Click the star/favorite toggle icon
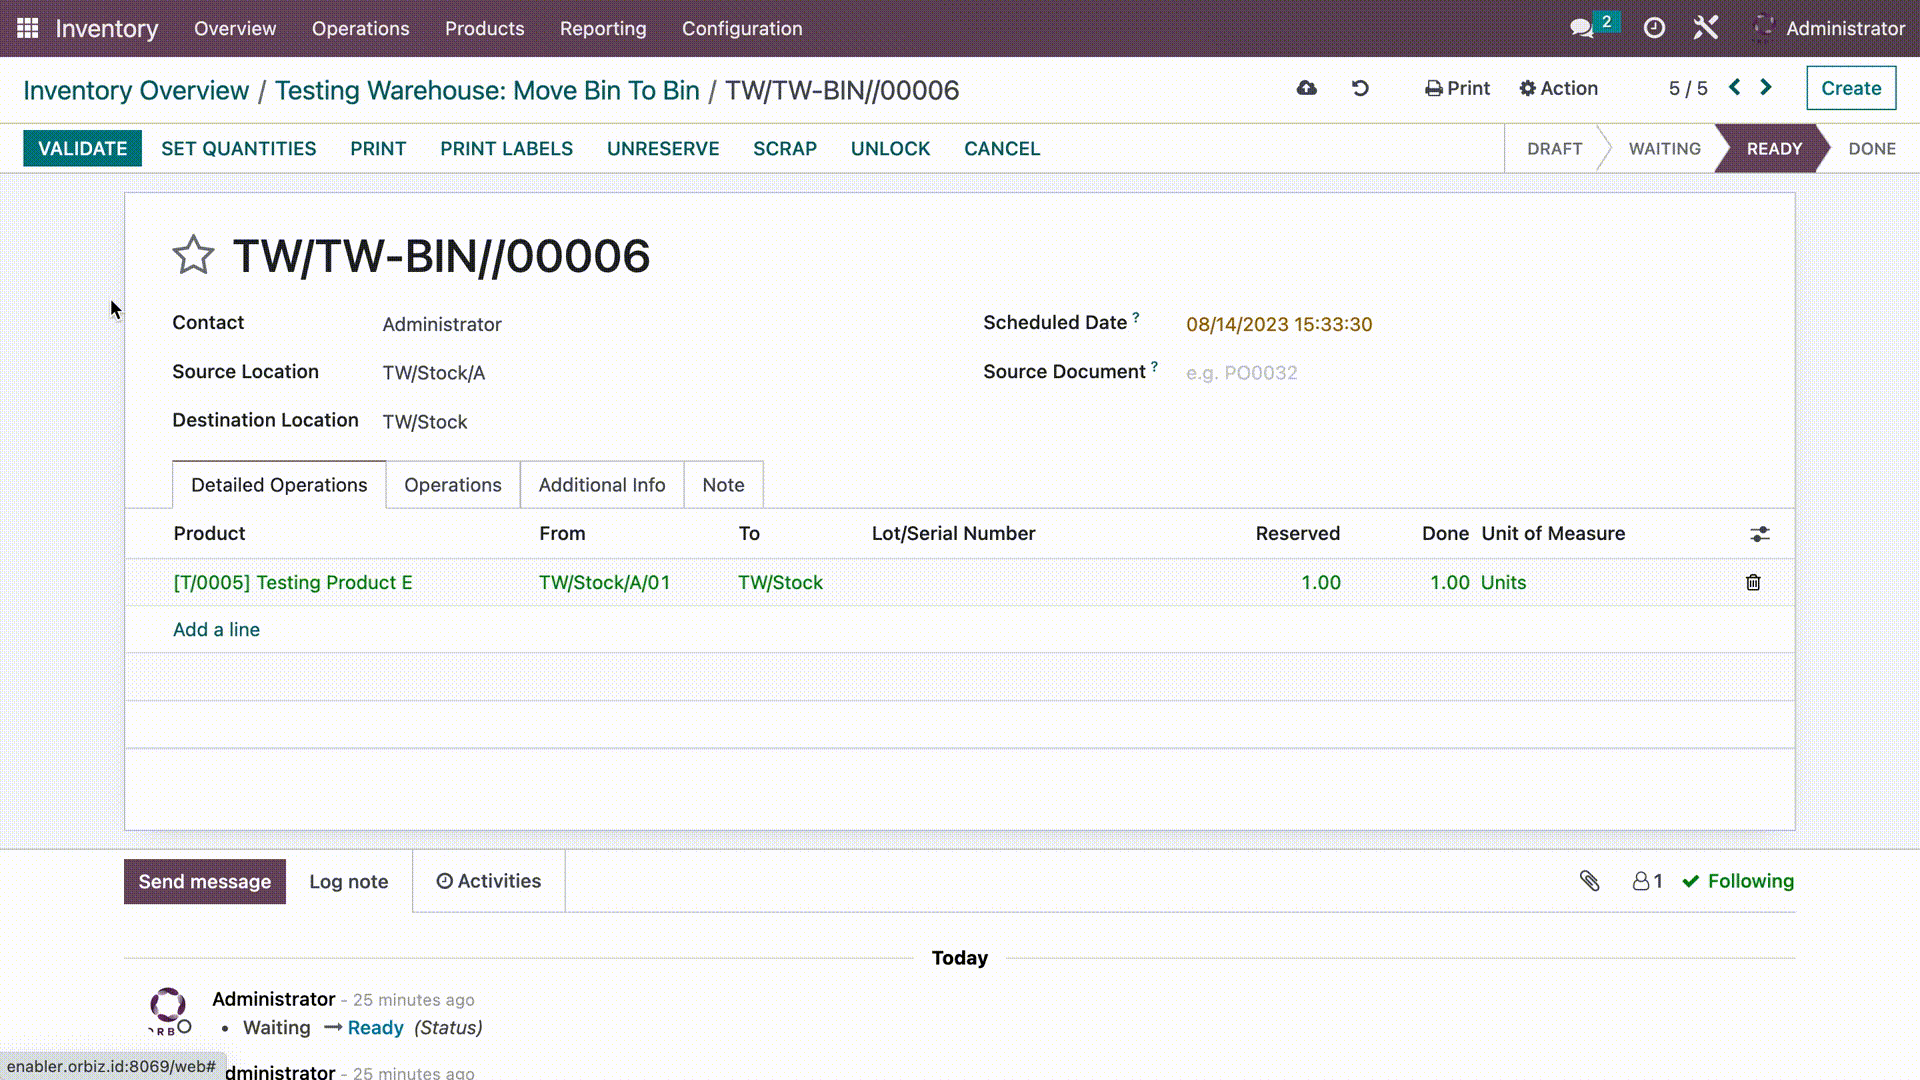The width and height of the screenshot is (1920, 1080). point(194,255)
